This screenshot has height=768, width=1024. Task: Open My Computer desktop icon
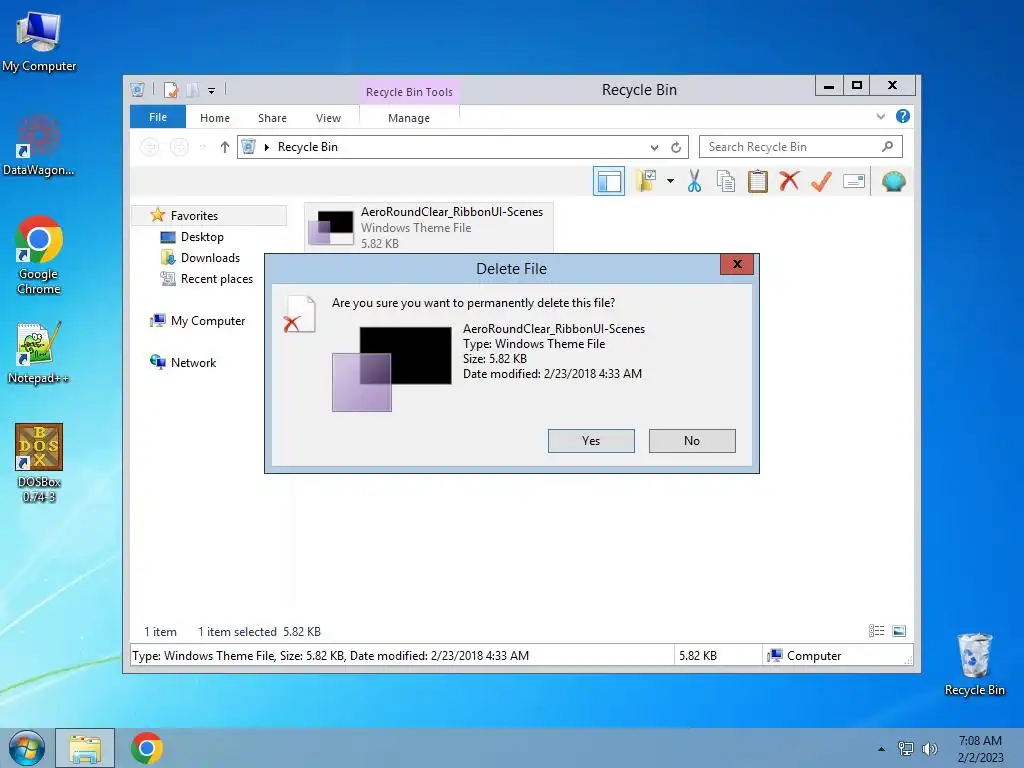(x=39, y=40)
